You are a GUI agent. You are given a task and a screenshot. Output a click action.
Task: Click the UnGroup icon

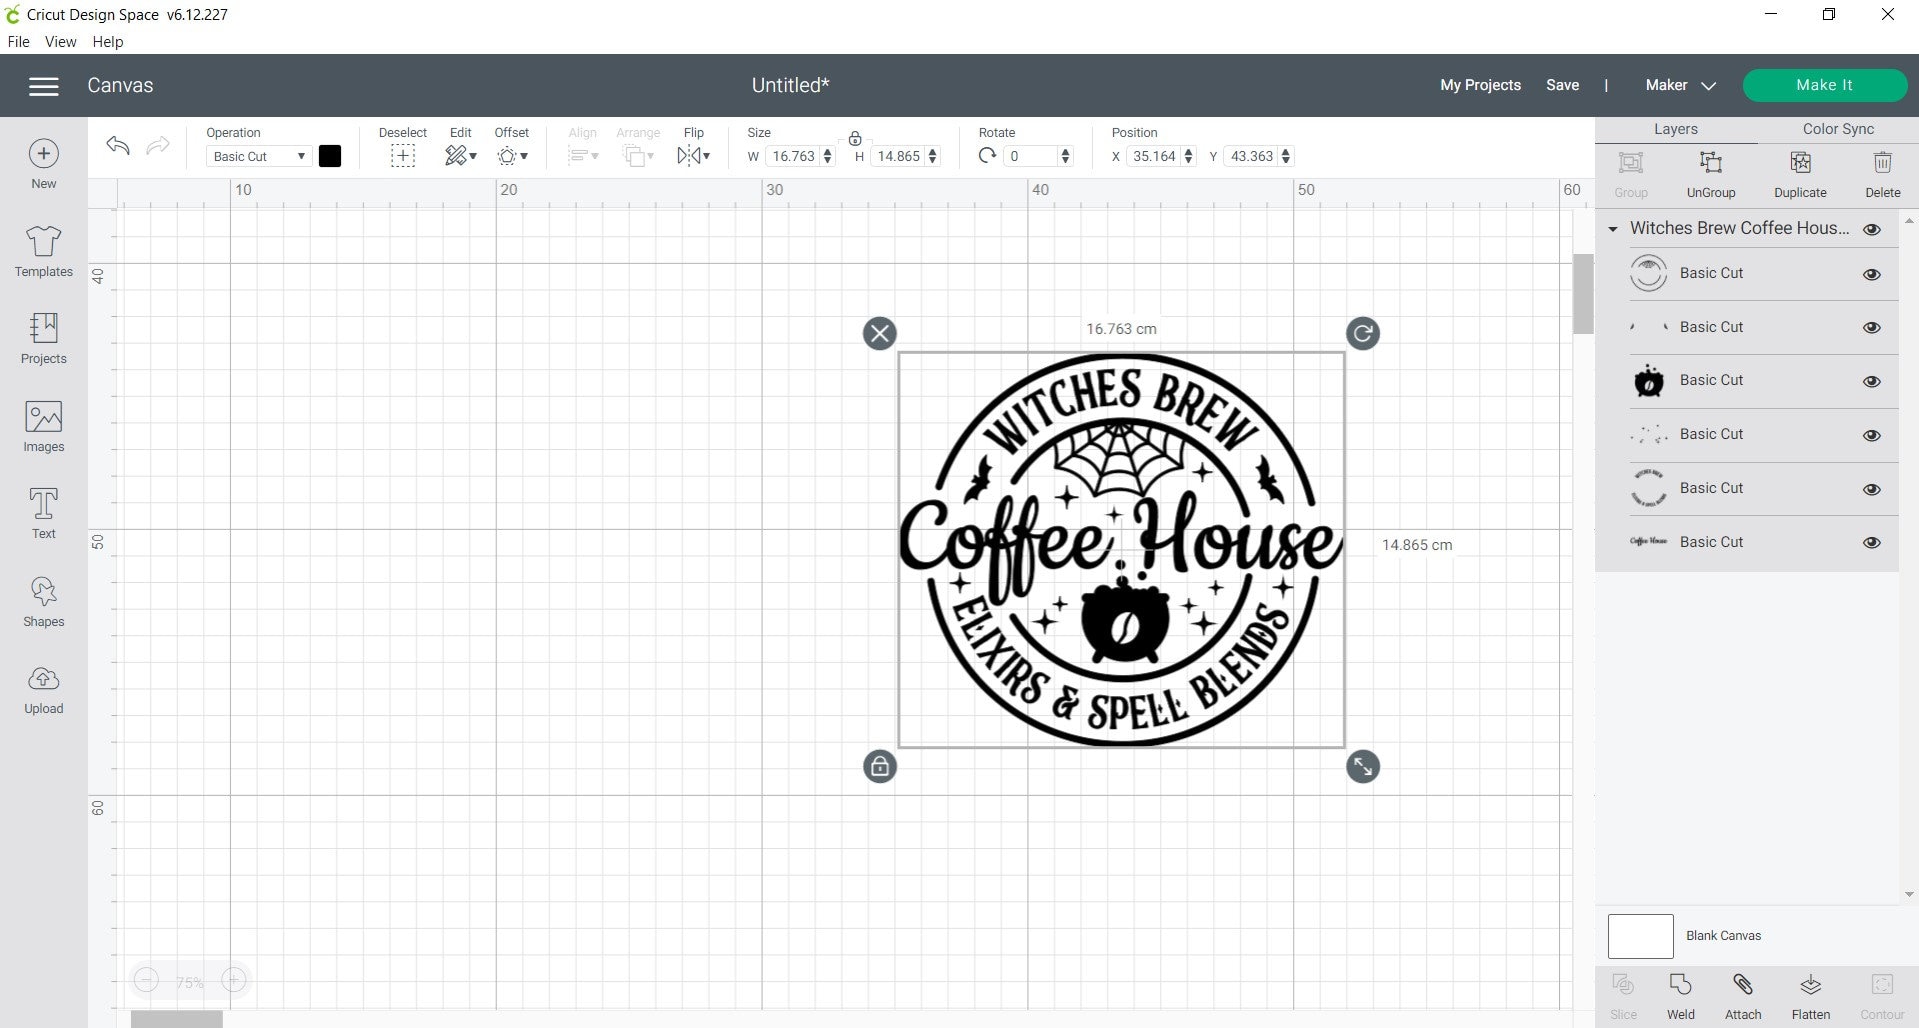click(1710, 163)
